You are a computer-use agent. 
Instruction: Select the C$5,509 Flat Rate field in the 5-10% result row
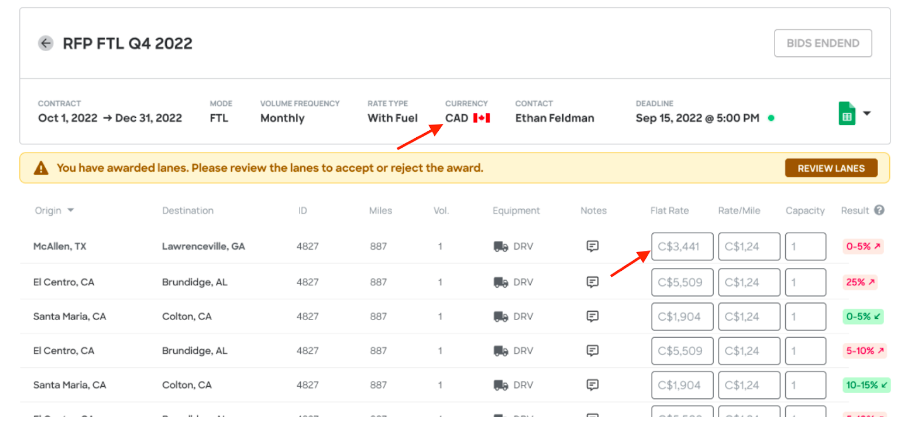[x=682, y=351]
